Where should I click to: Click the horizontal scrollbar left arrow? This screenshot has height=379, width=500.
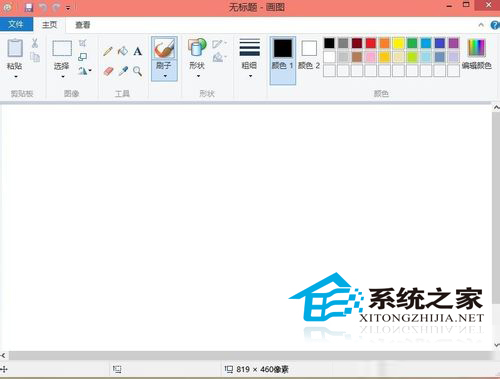[x=3, y=355]
